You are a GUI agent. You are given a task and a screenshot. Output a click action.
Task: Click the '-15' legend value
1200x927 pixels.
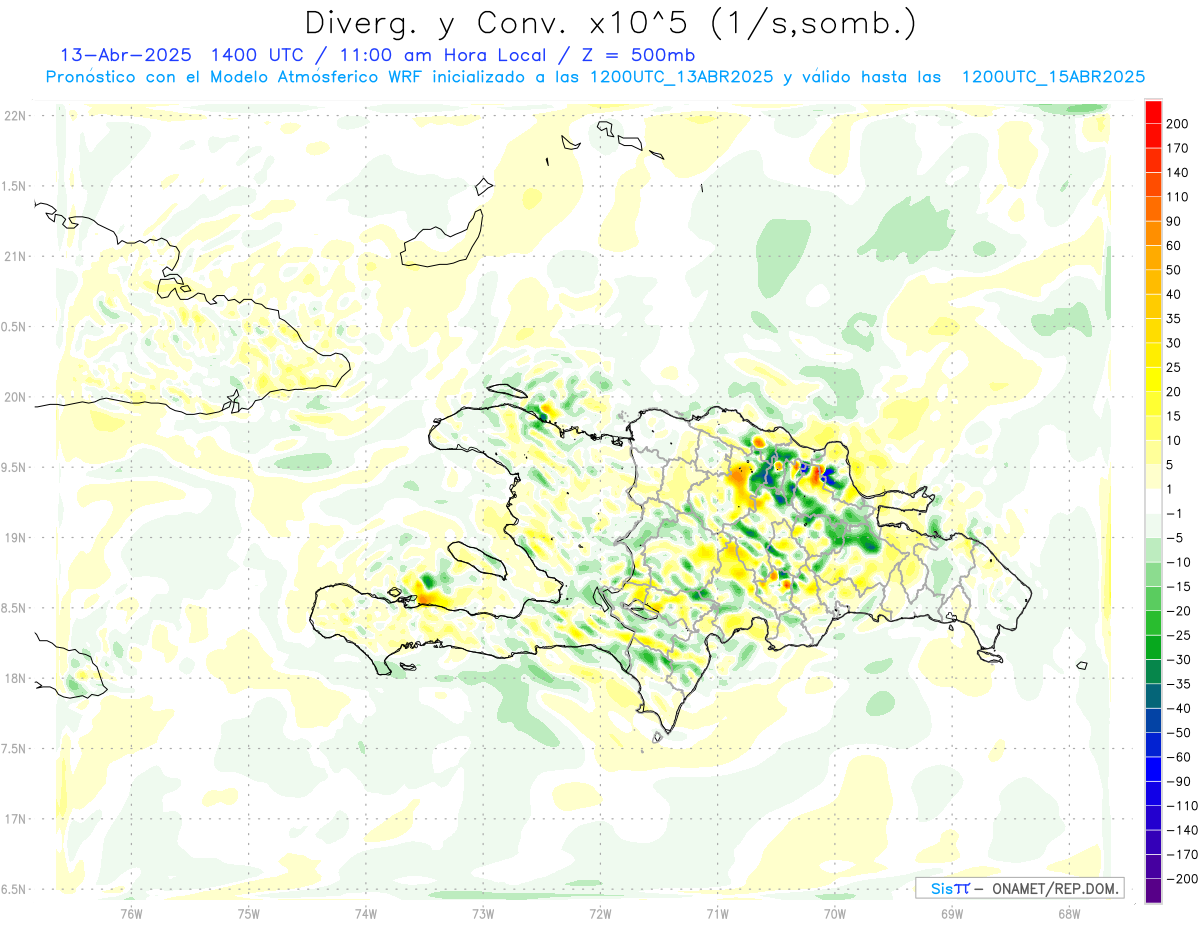(1181, 587)
